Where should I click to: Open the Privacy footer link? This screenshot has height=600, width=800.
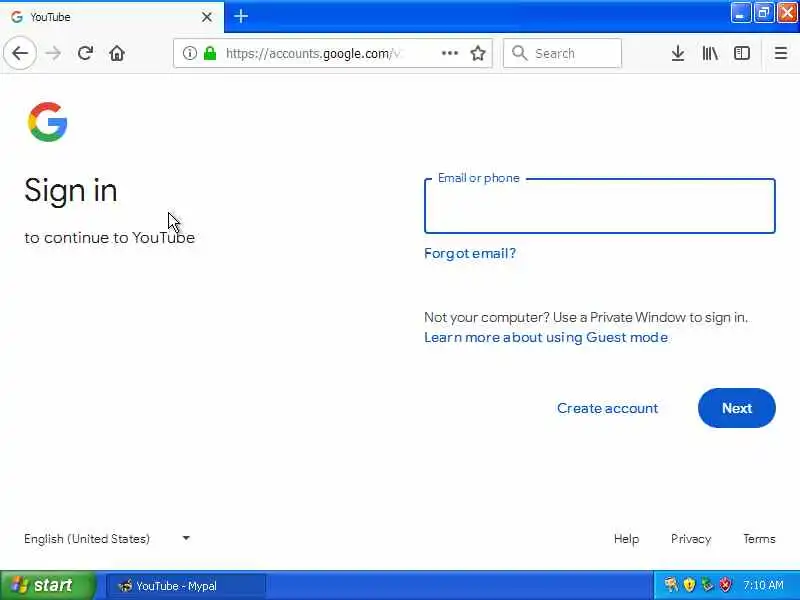(x=691, y=539)
